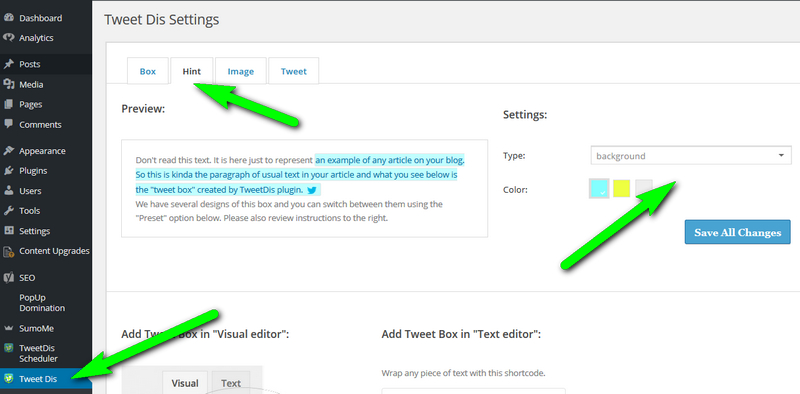Pick the light gray color swatch
This screenshot has height=394, width=800.
[x=644, y=188]
